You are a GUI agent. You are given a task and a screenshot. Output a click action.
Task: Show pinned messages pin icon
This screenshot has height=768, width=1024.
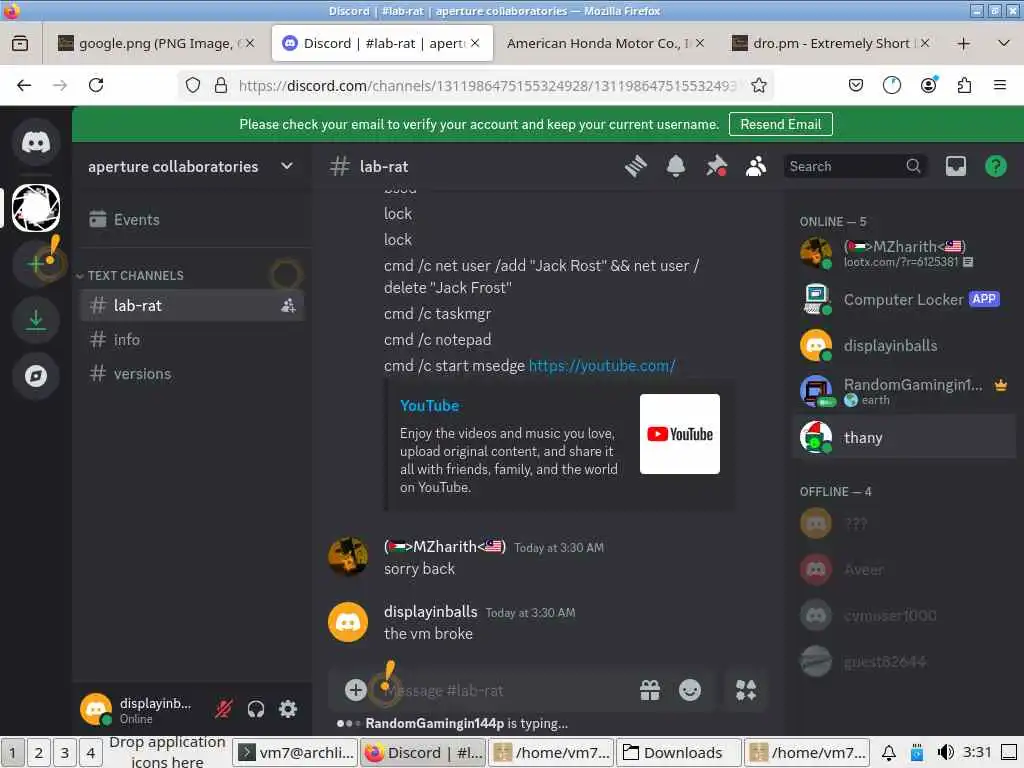[716, 167]
